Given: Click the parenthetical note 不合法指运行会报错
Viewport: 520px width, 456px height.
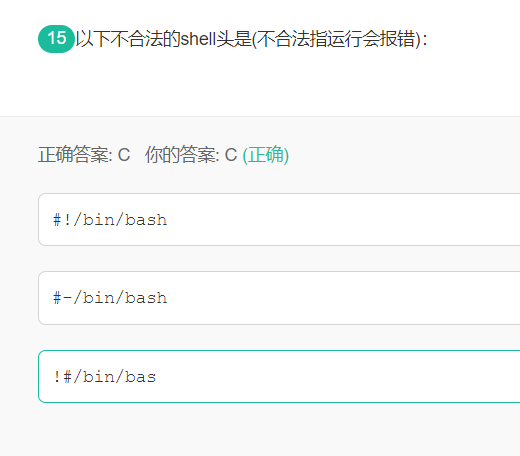Looking at the screenshot, I should pos(336,39).
